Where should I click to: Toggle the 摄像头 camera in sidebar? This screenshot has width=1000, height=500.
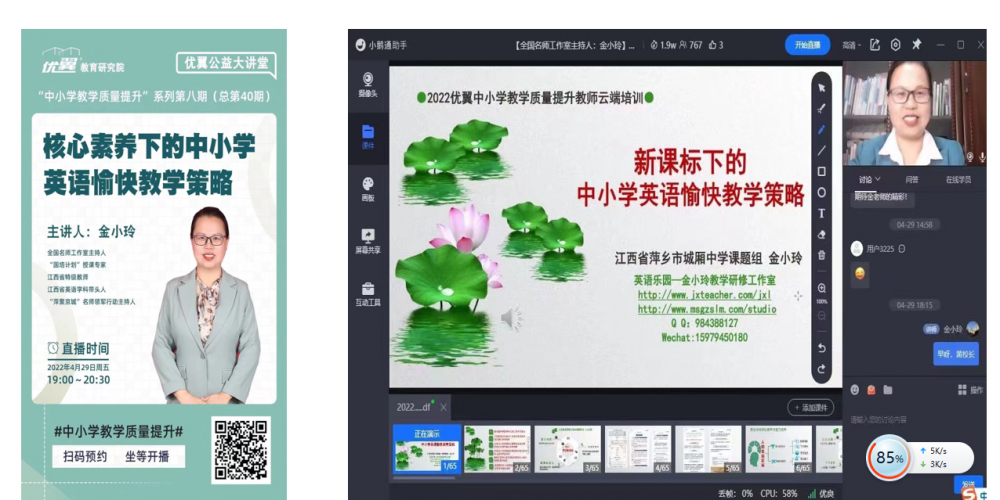click(367, 83)
